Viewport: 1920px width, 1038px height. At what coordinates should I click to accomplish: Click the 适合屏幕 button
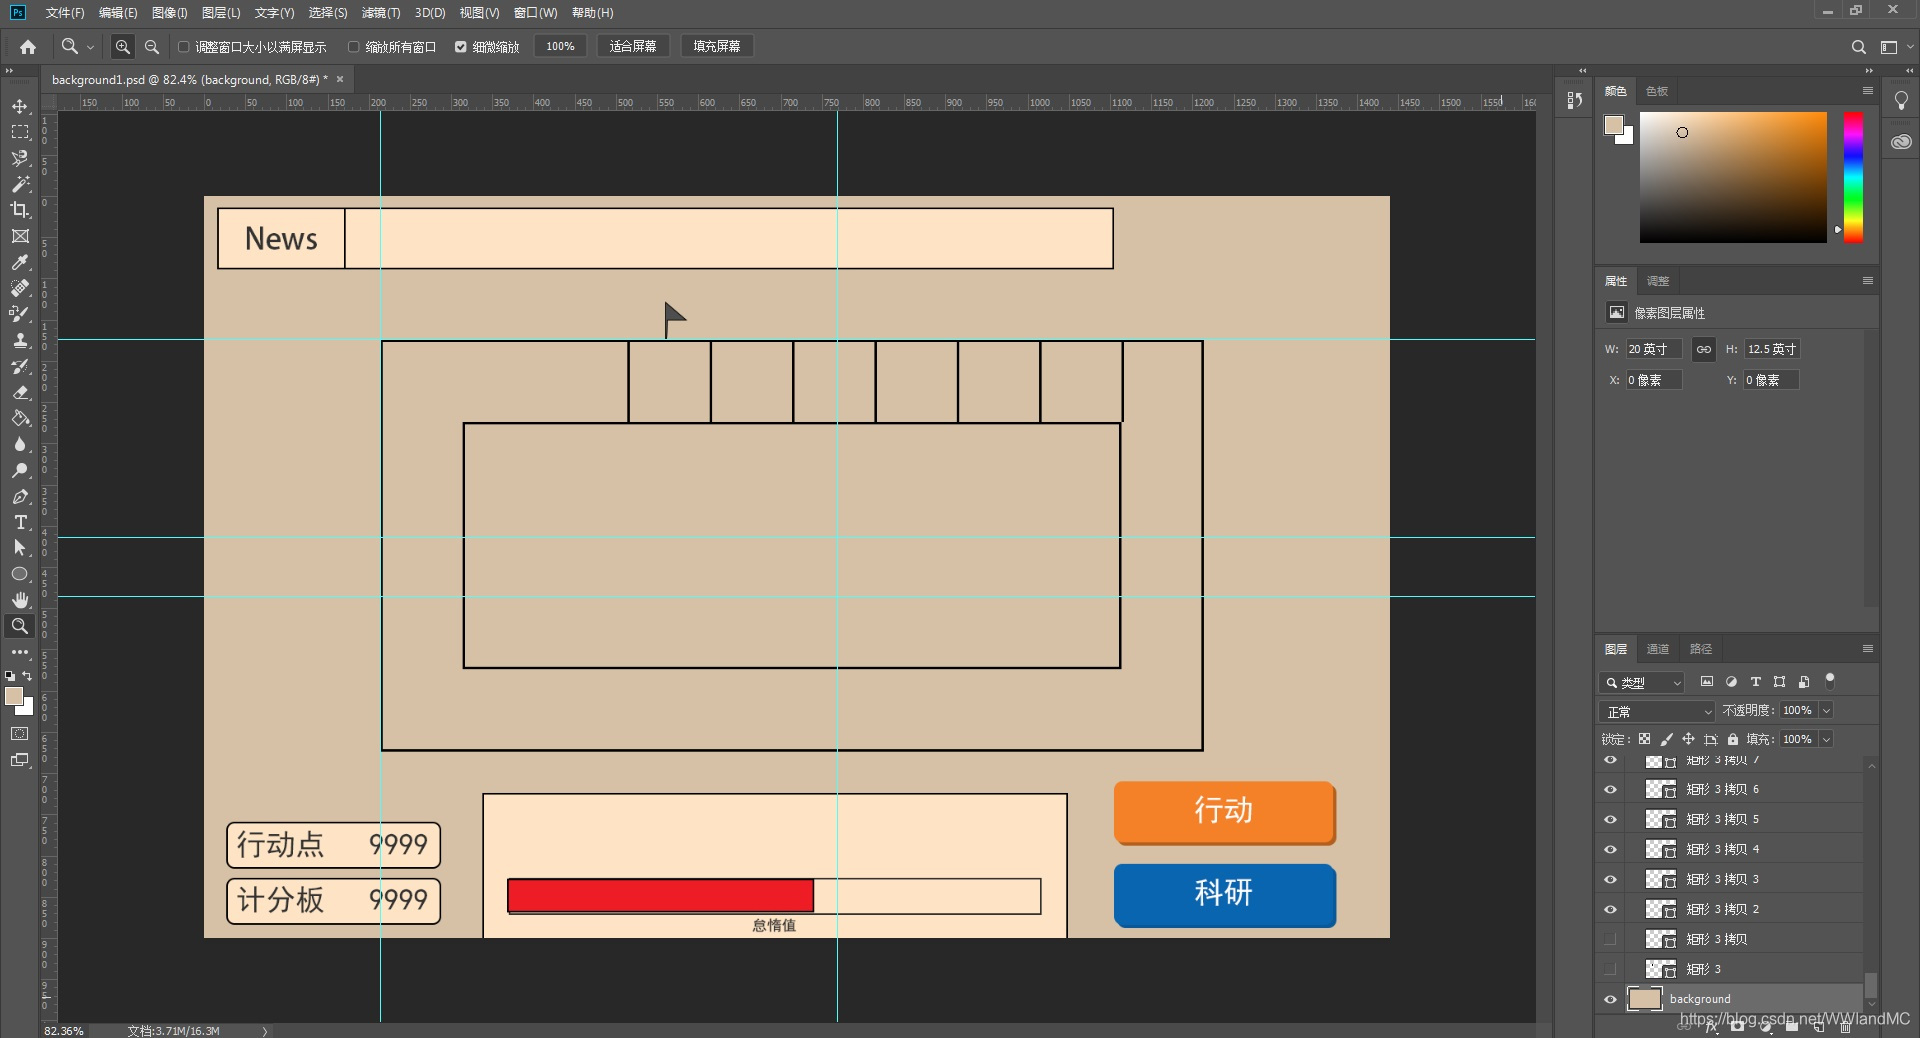(x=633, y=46)
